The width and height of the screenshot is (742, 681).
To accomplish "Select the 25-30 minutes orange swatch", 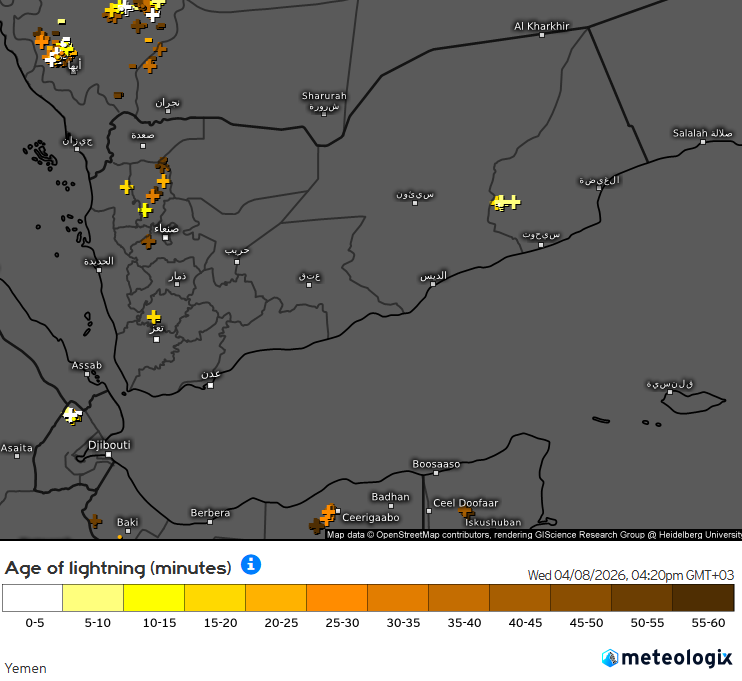I will 337,598.
